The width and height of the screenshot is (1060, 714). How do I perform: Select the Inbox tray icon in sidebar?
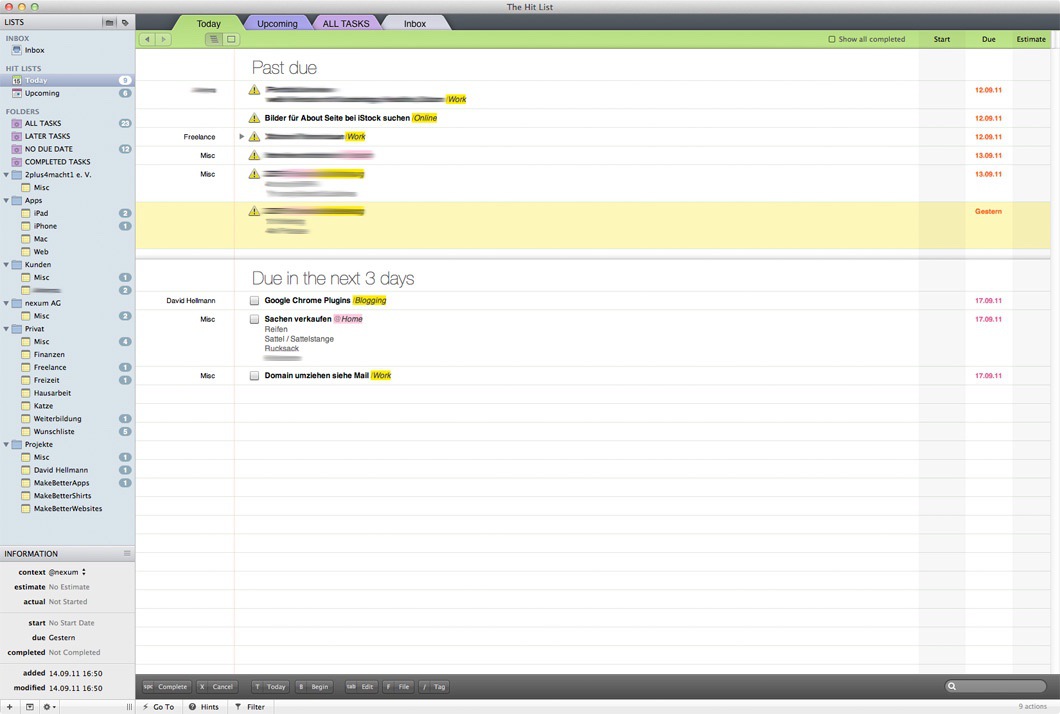point(17,50)
